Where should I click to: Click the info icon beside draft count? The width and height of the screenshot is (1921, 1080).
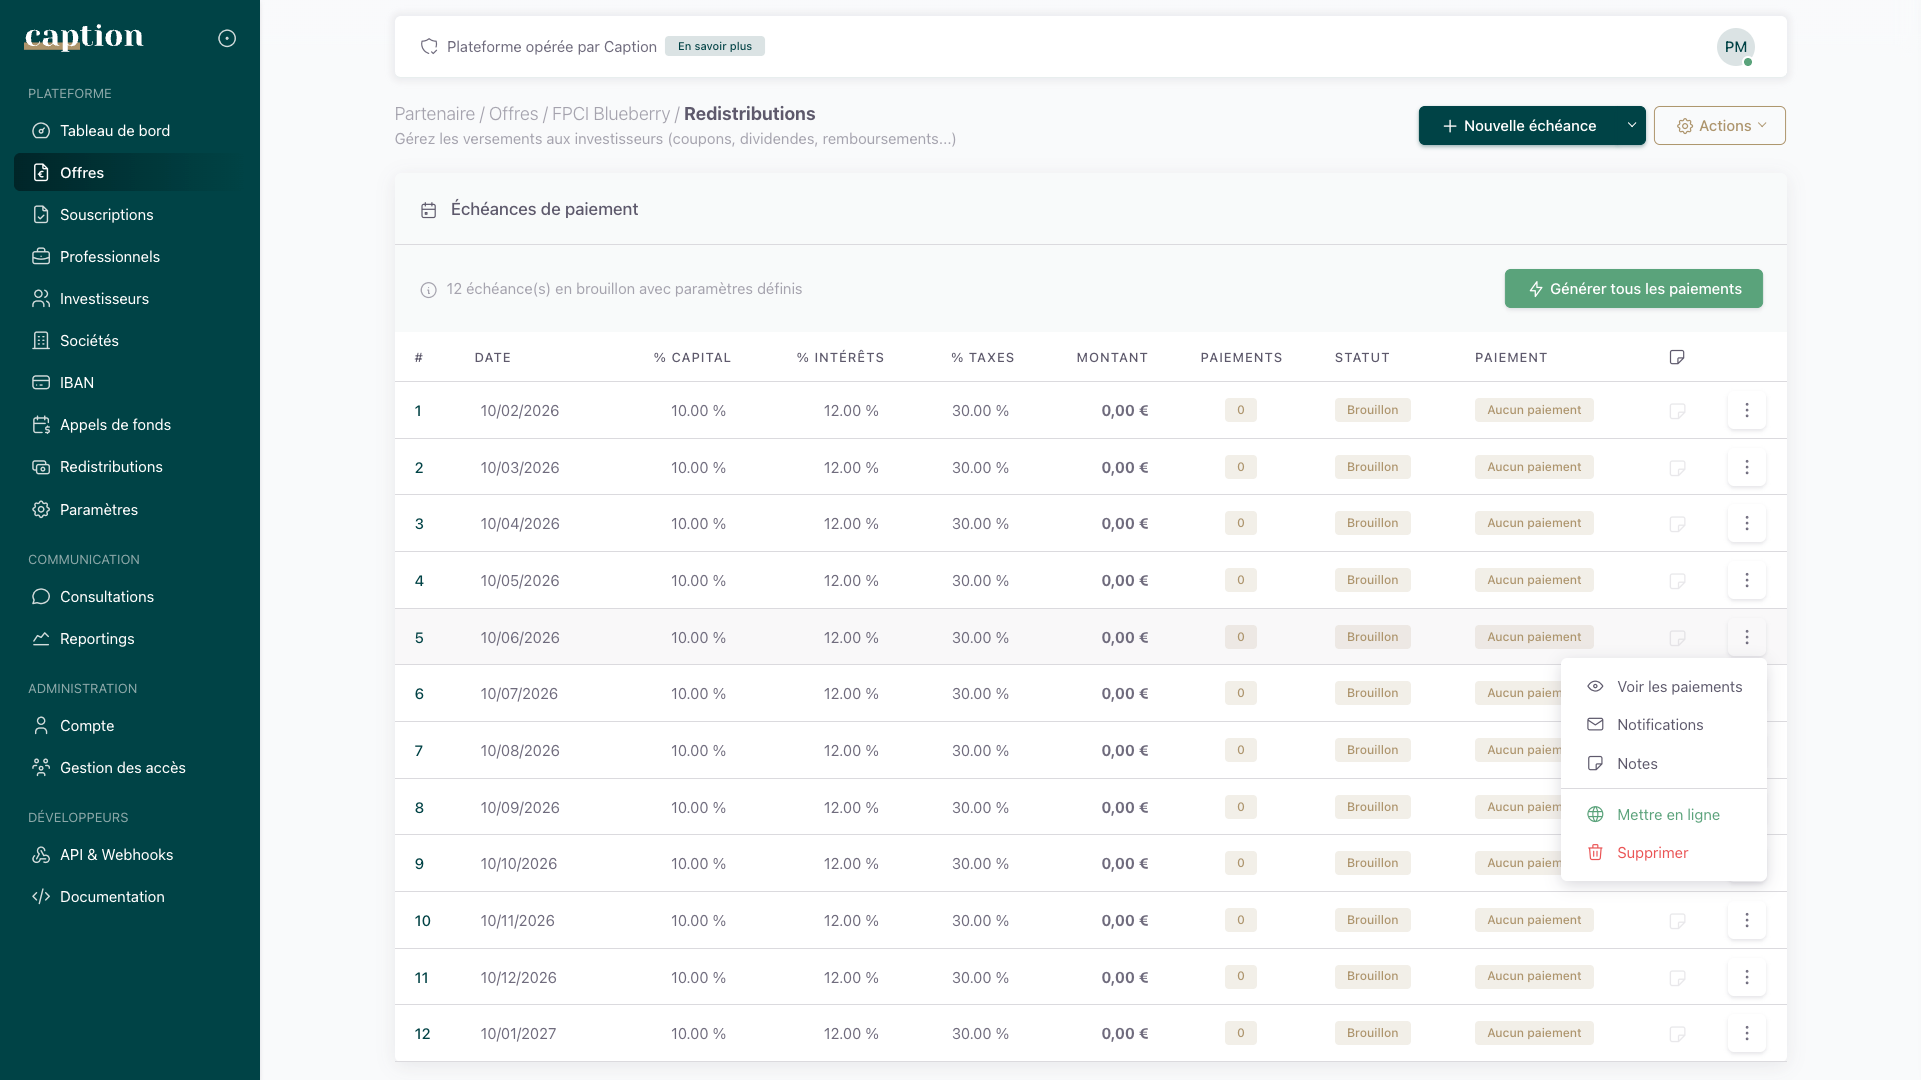tap(428, 290)
